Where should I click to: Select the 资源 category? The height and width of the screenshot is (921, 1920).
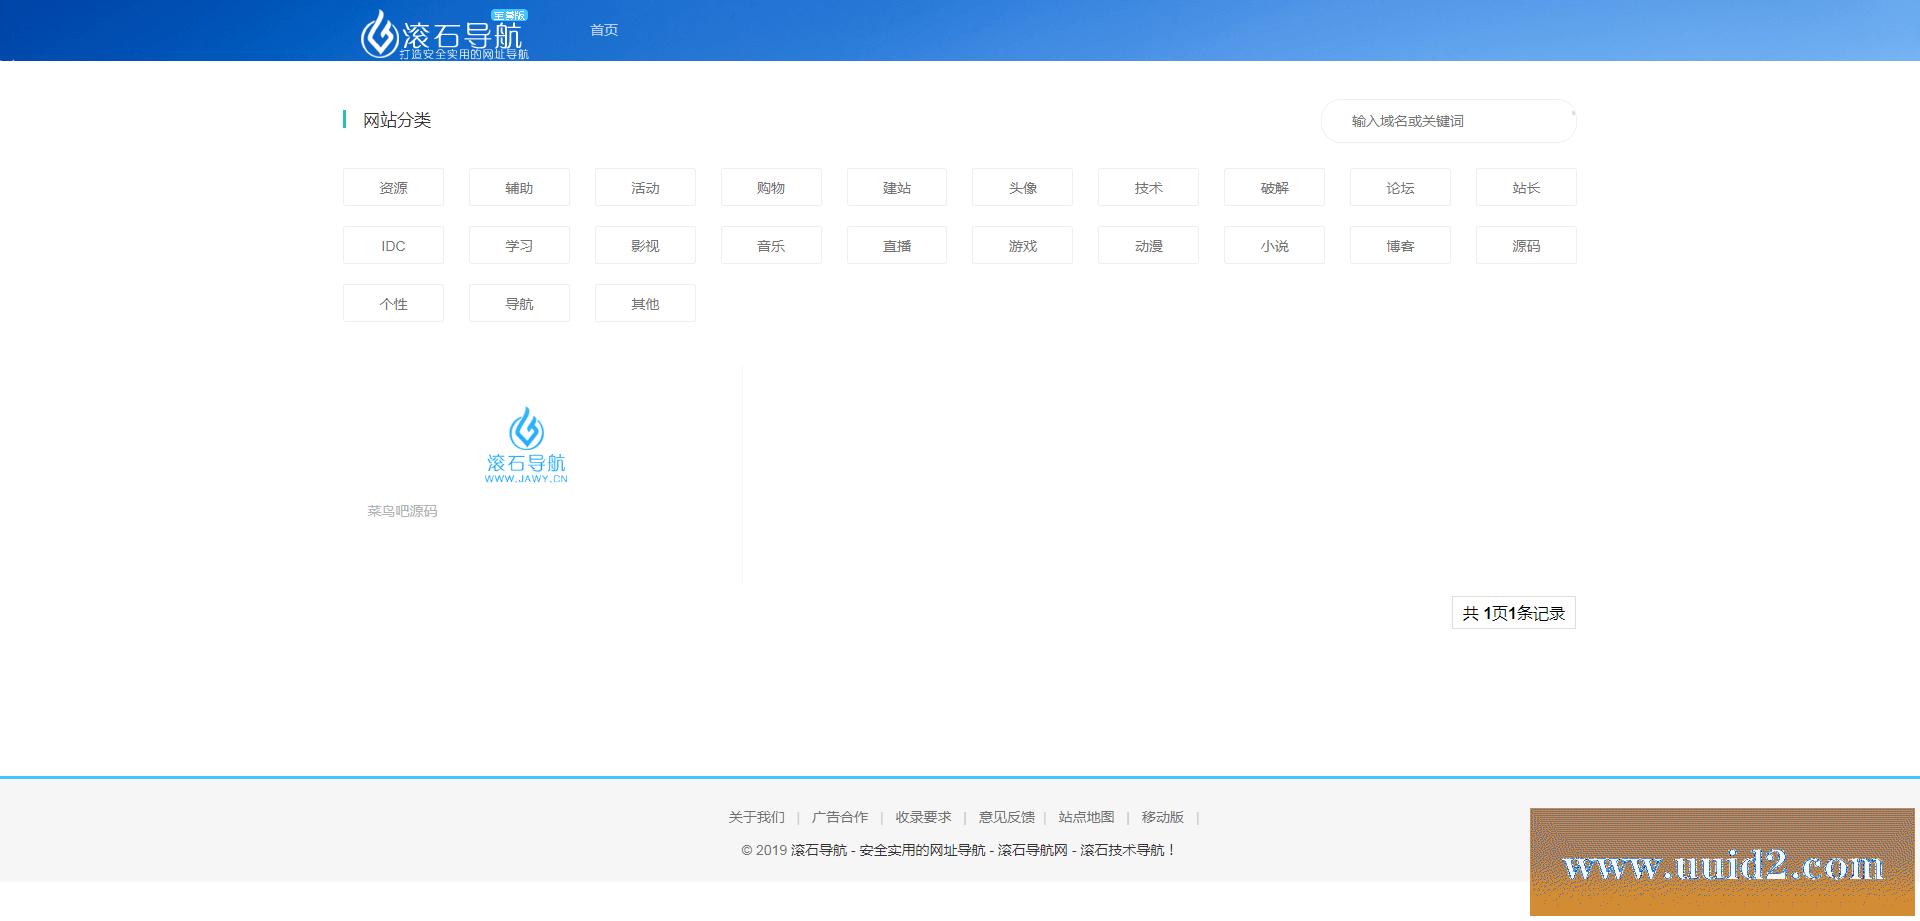[393, 187]
